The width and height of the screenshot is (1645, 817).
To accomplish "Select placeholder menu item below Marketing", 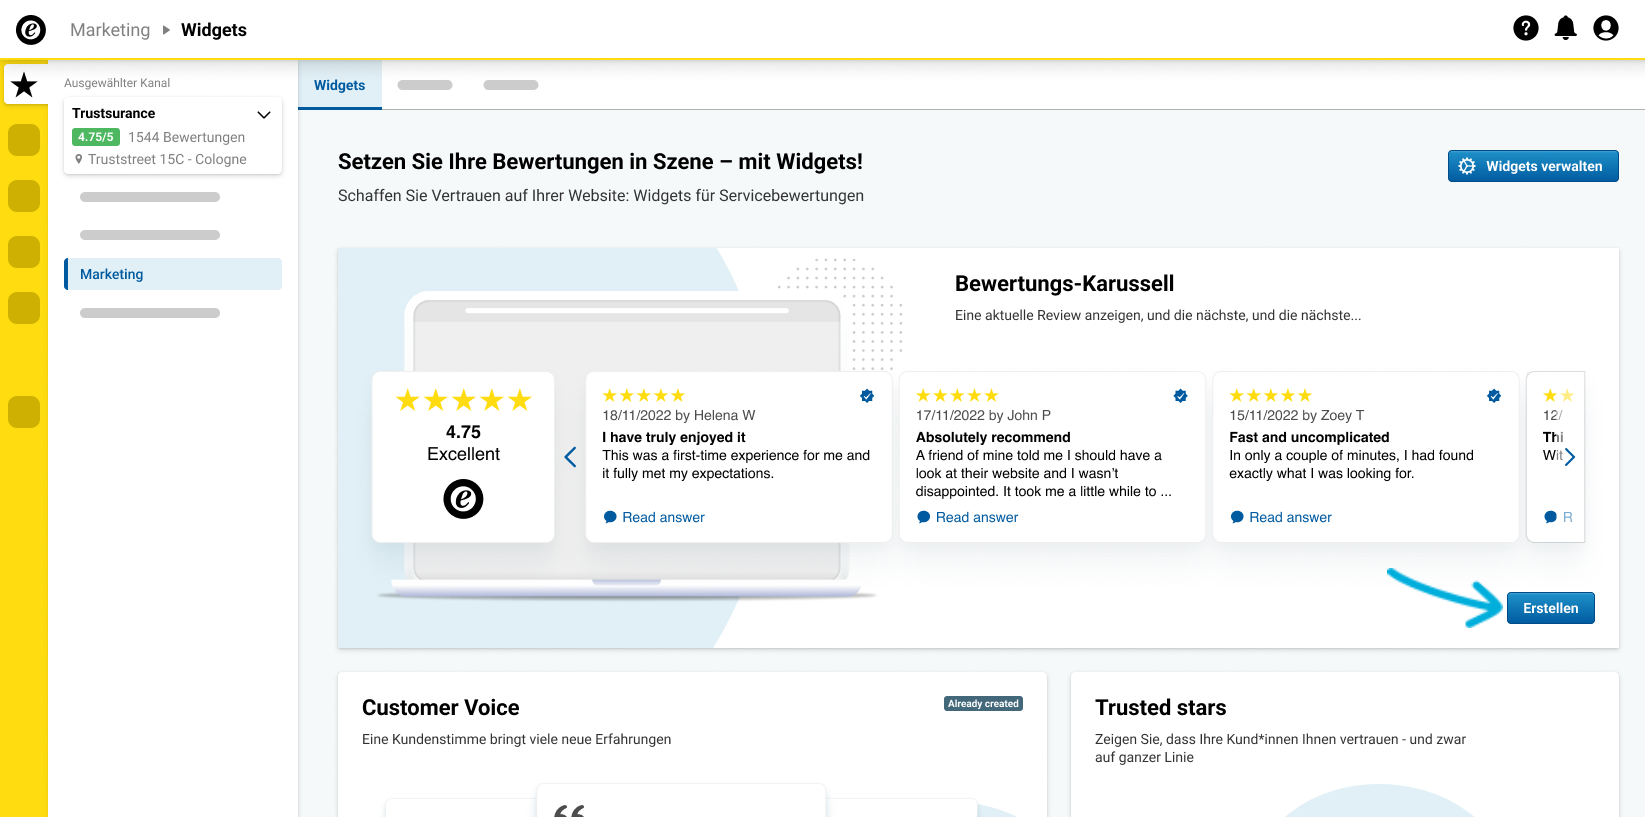I will [150, 313].
